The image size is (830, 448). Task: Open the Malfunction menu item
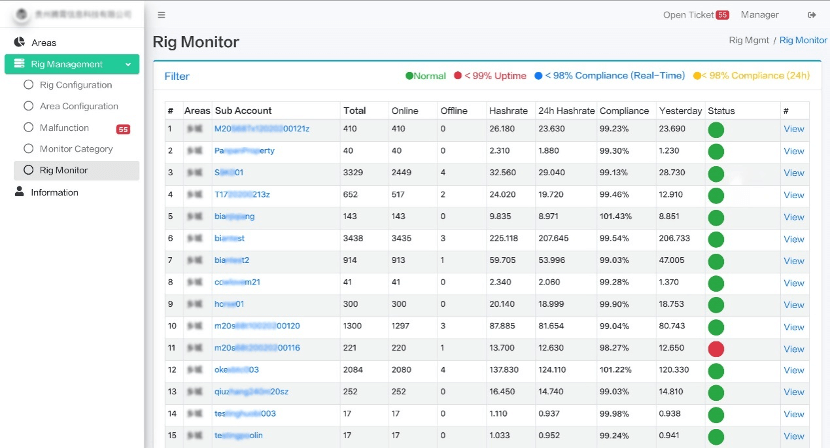pos(64,128)
